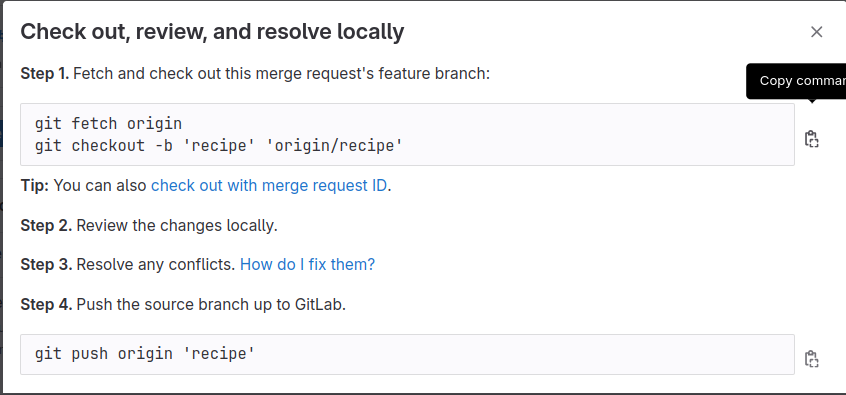Click the git fetch origin line
Screen dimensions: 846x395
(108, 124)
